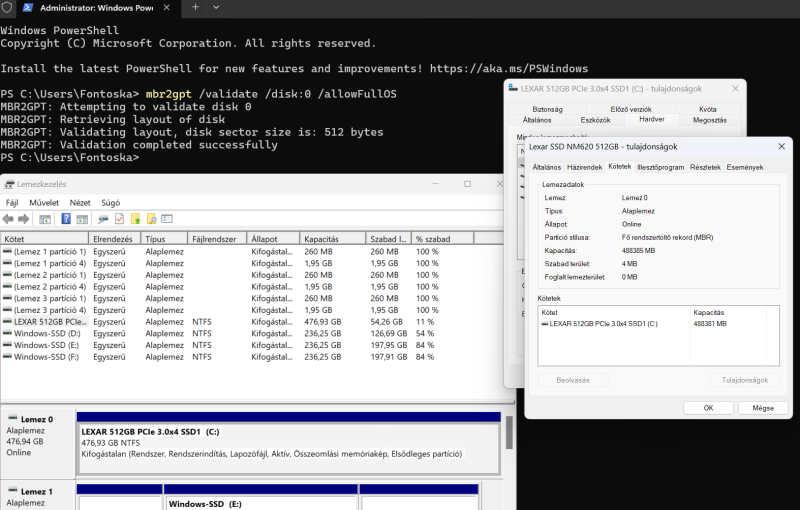Click the checkmark page toolbar icon
The width and height of the screenshot is (800, 510).
(x=119, y=219)
